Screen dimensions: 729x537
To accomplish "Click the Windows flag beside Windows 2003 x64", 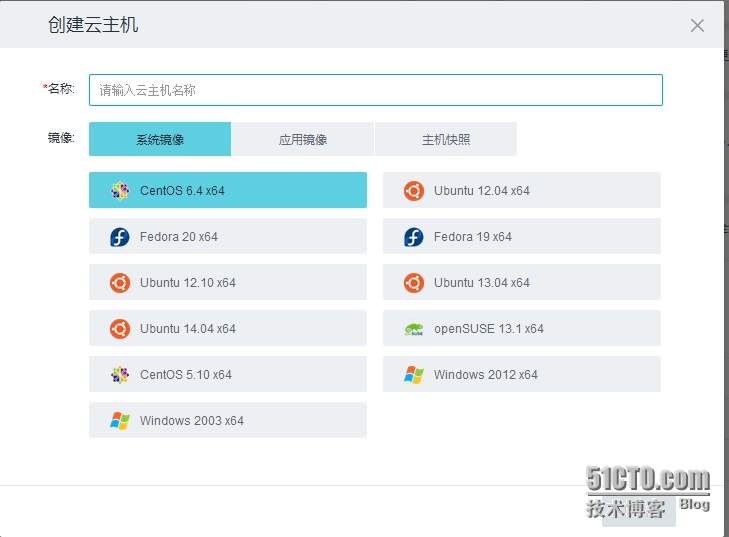I will [119, 420].
